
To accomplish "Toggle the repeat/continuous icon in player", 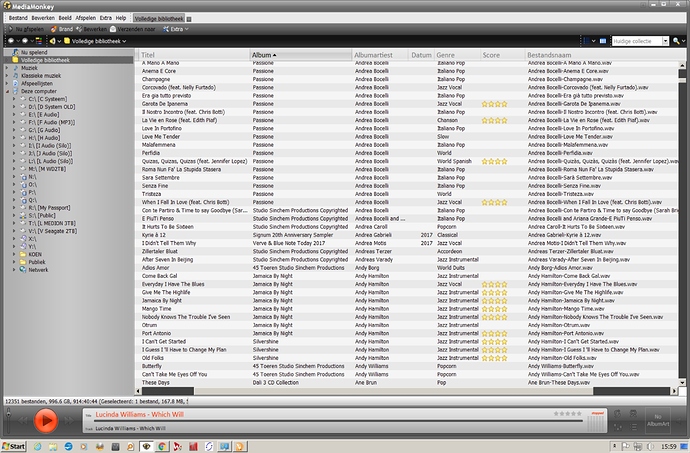I will click(x=617, y=413).
